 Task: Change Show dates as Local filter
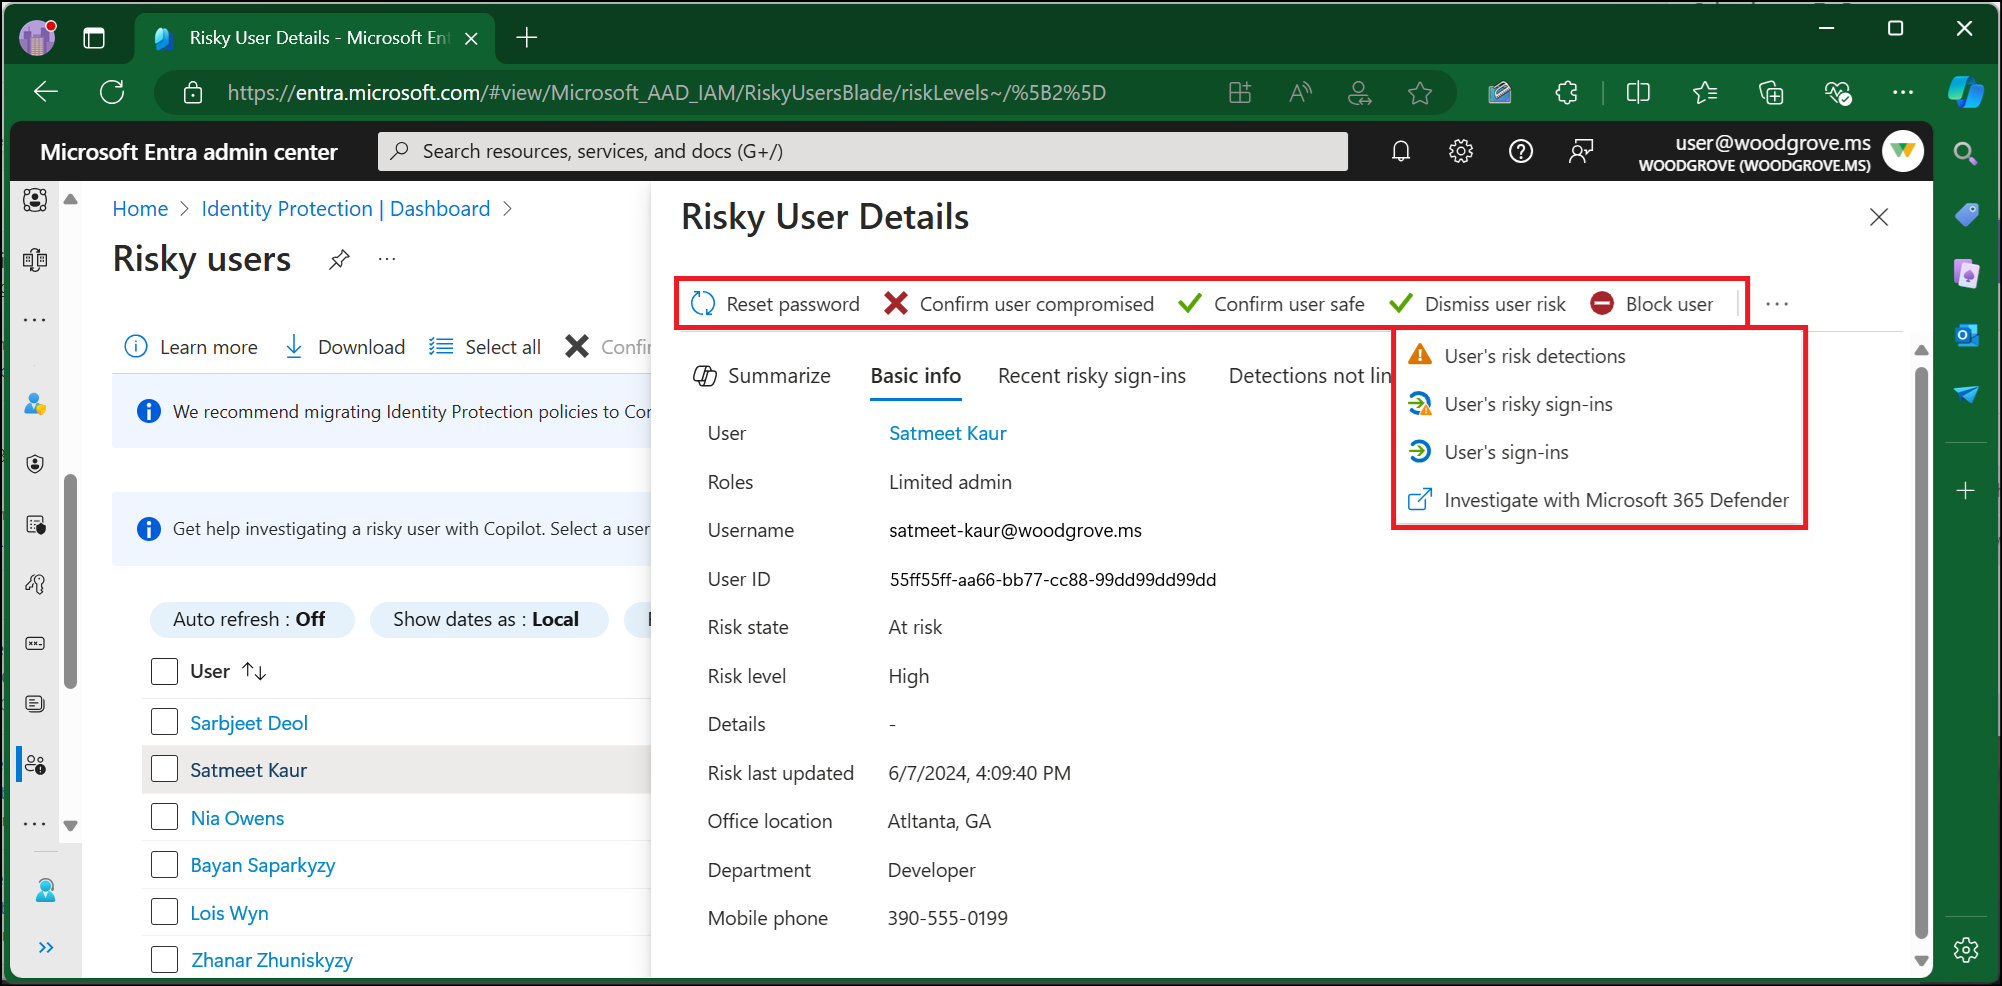488,619
